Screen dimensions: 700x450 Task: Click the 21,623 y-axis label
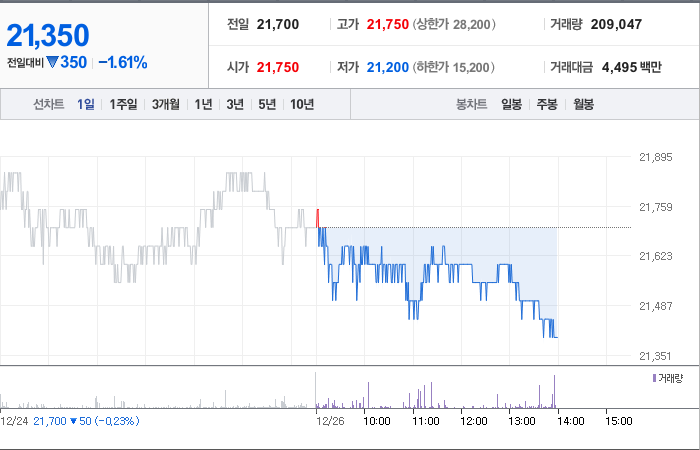tap(655, 256)
